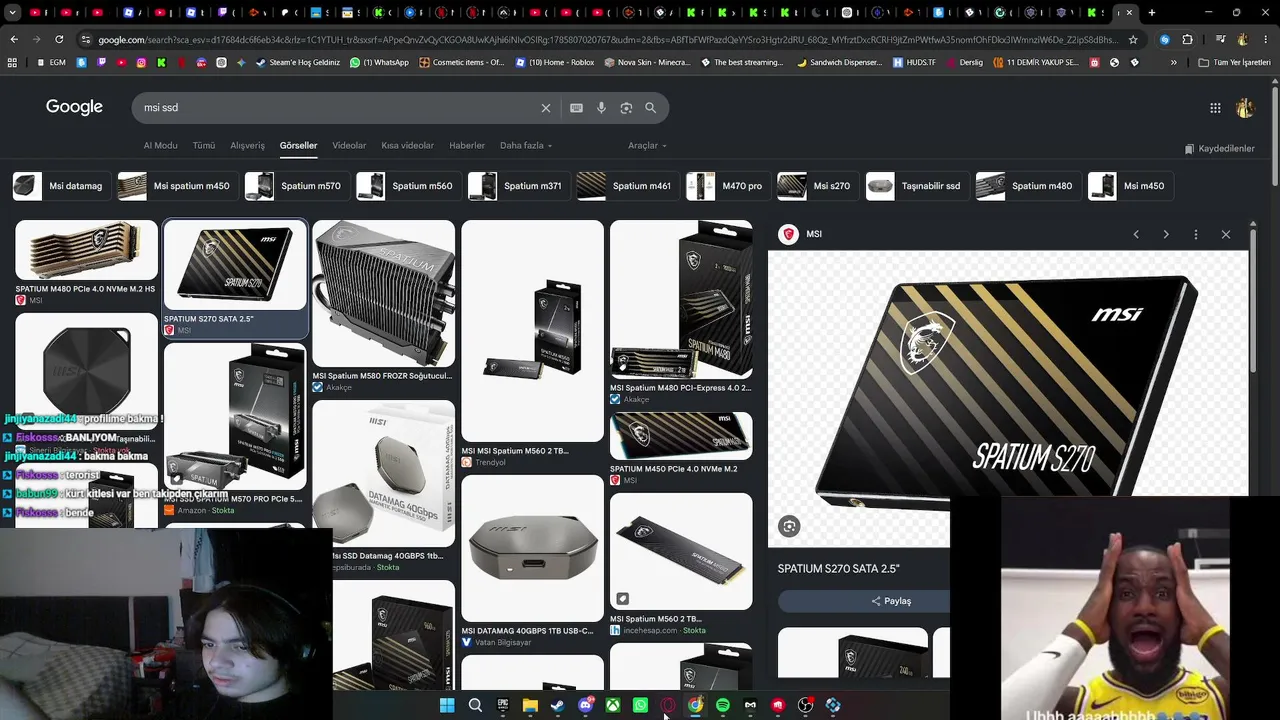Open the "HUDS.TF" bookmark
This screenshot has height=720, width=1280.
click(x=913, y=62)
